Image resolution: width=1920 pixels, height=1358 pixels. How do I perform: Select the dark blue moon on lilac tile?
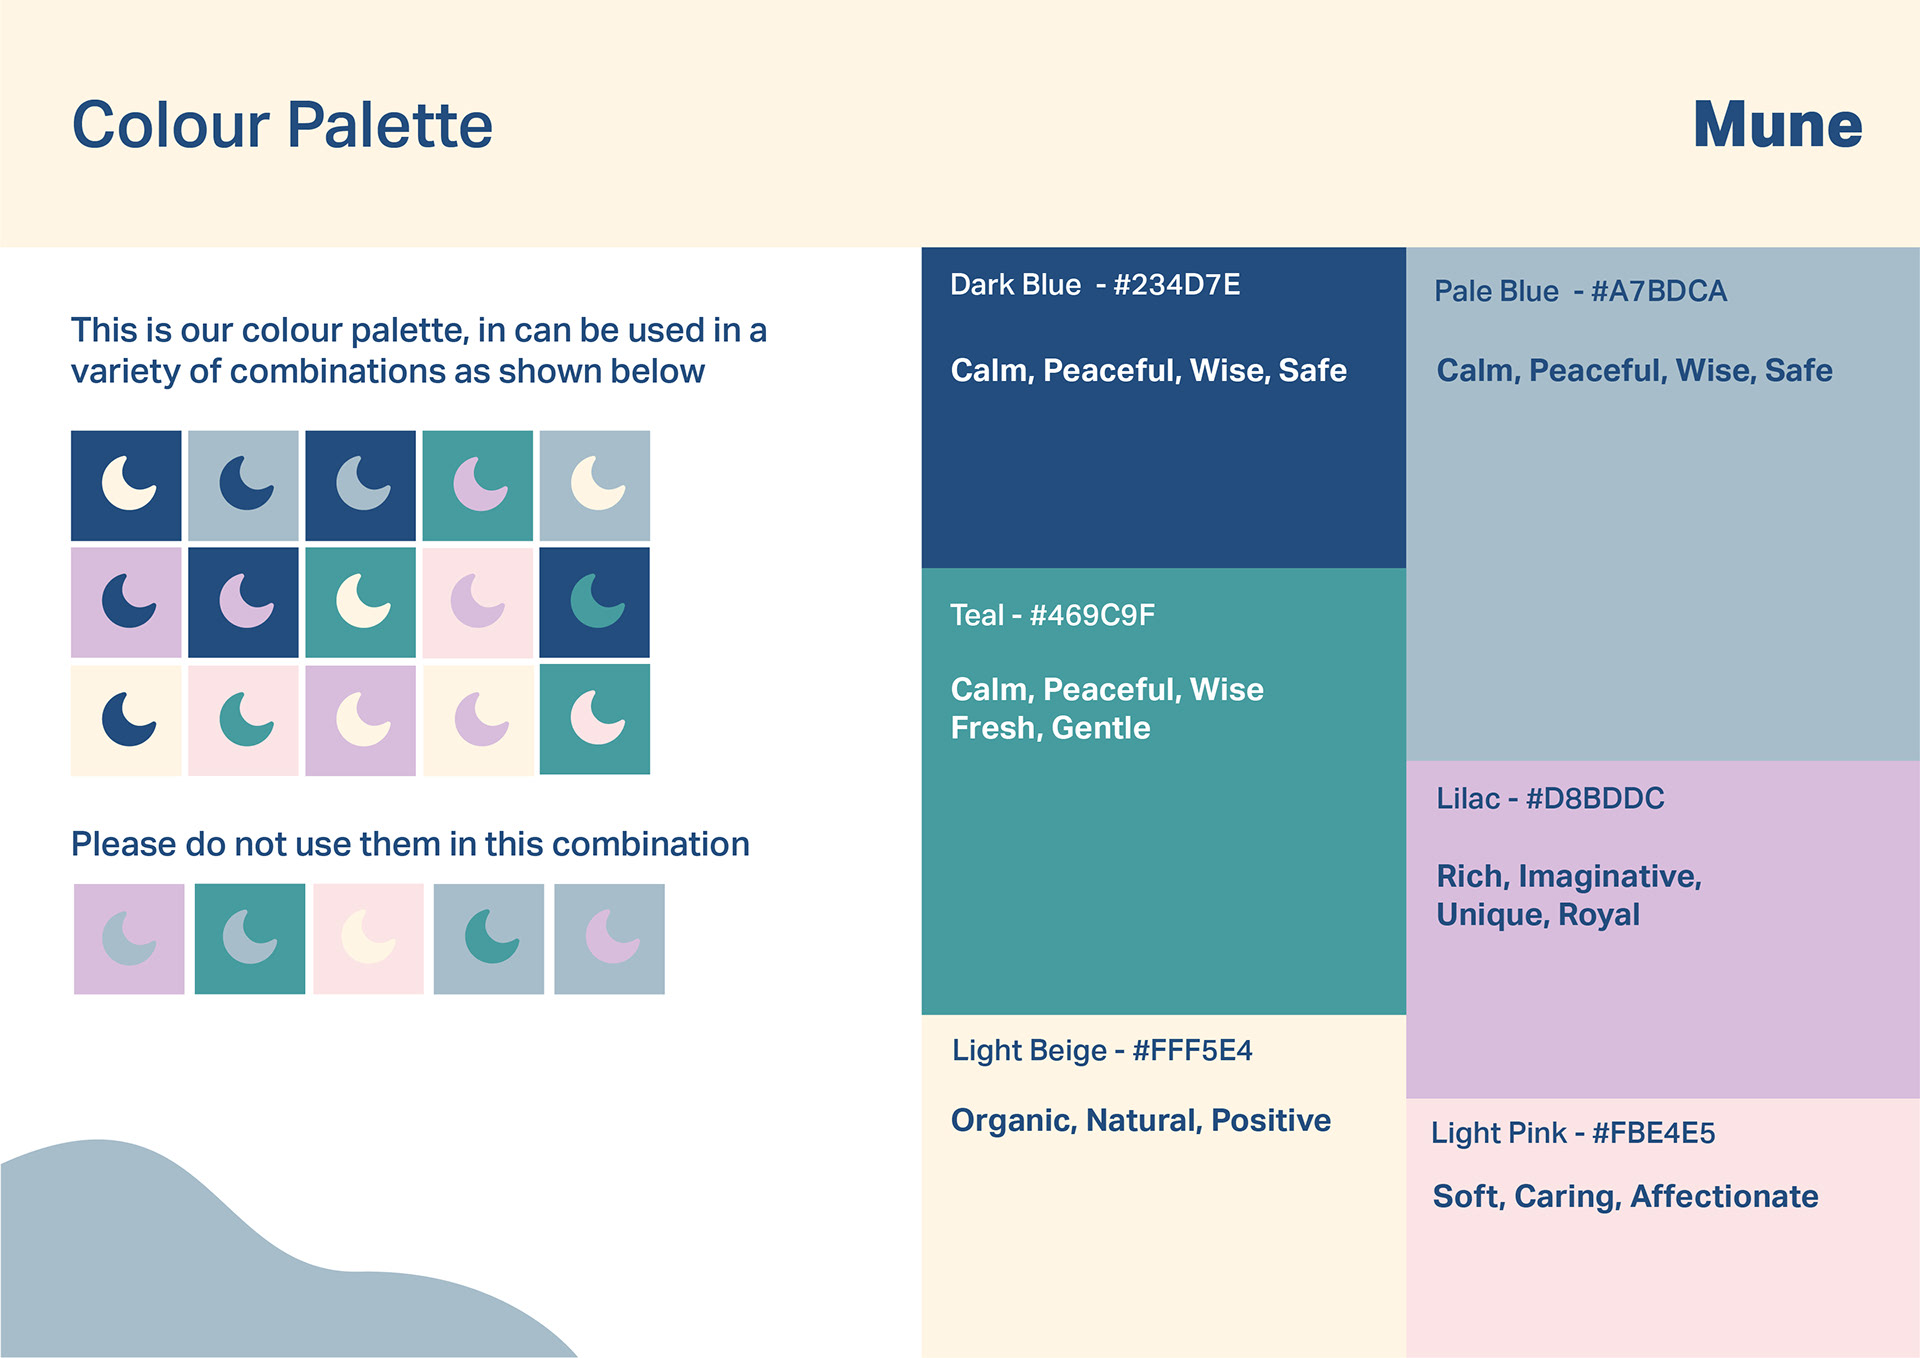(x=126, y=602)
